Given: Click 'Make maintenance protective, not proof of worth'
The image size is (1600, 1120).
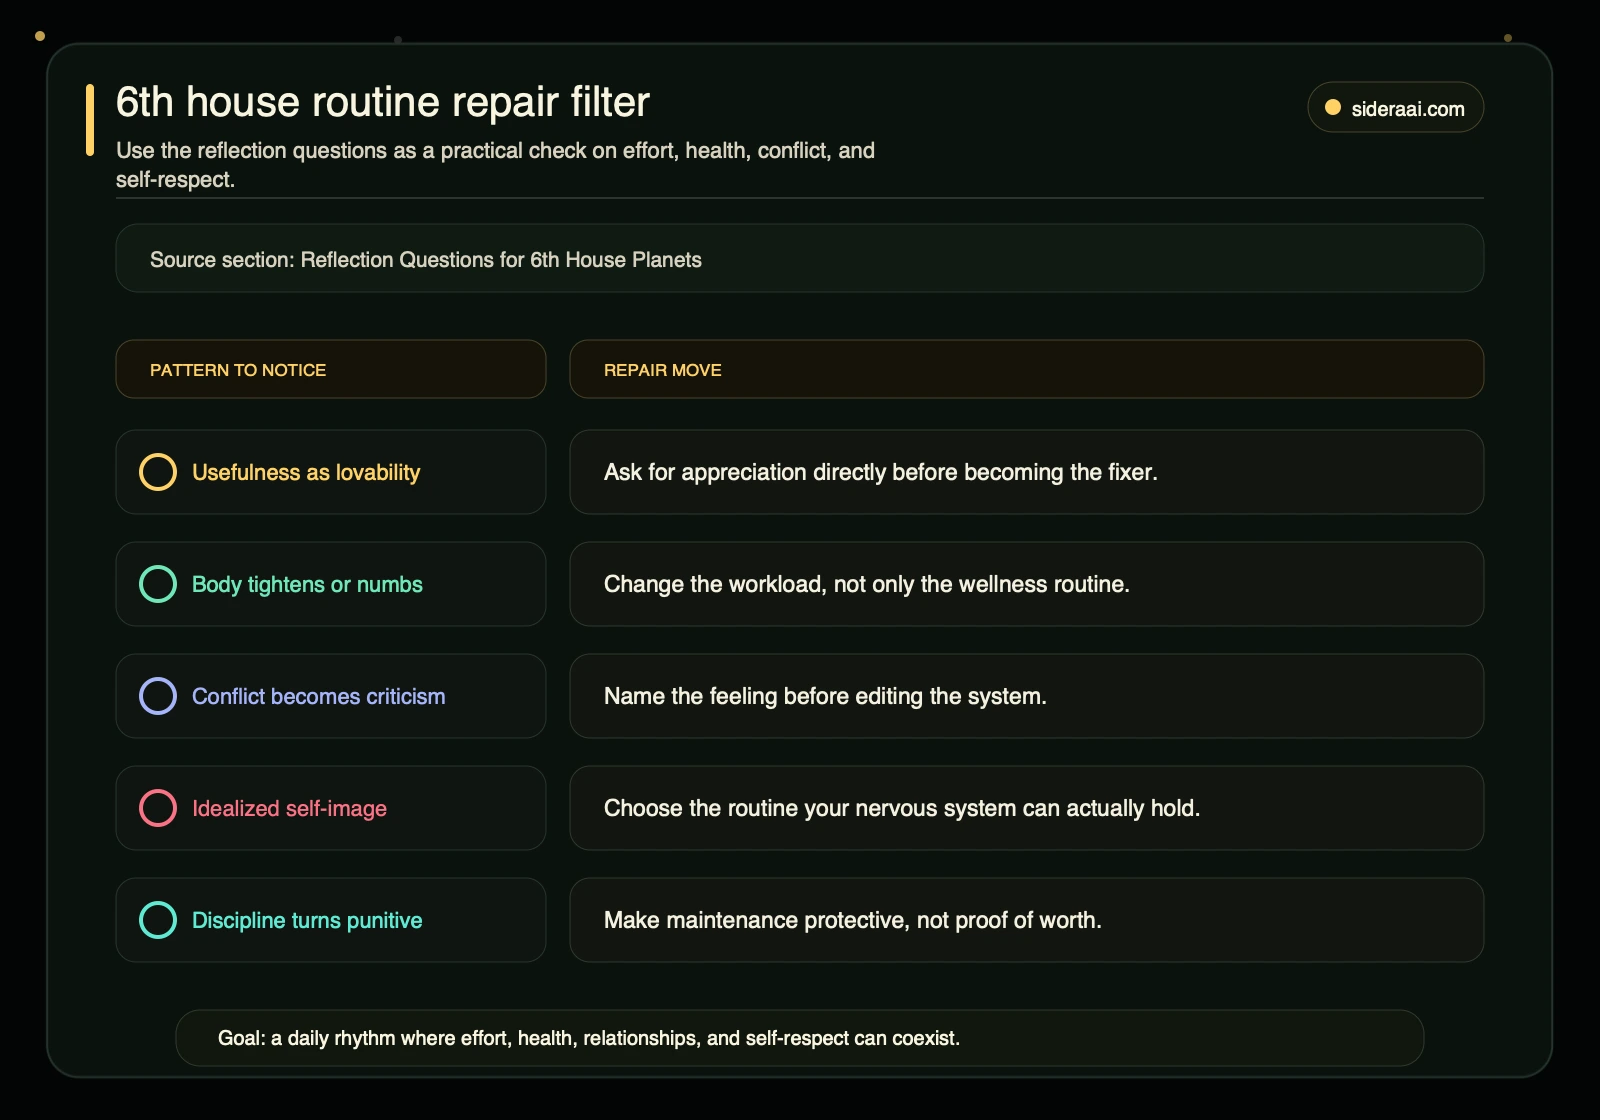Looking at the screenshot, I should pos(852,920).
